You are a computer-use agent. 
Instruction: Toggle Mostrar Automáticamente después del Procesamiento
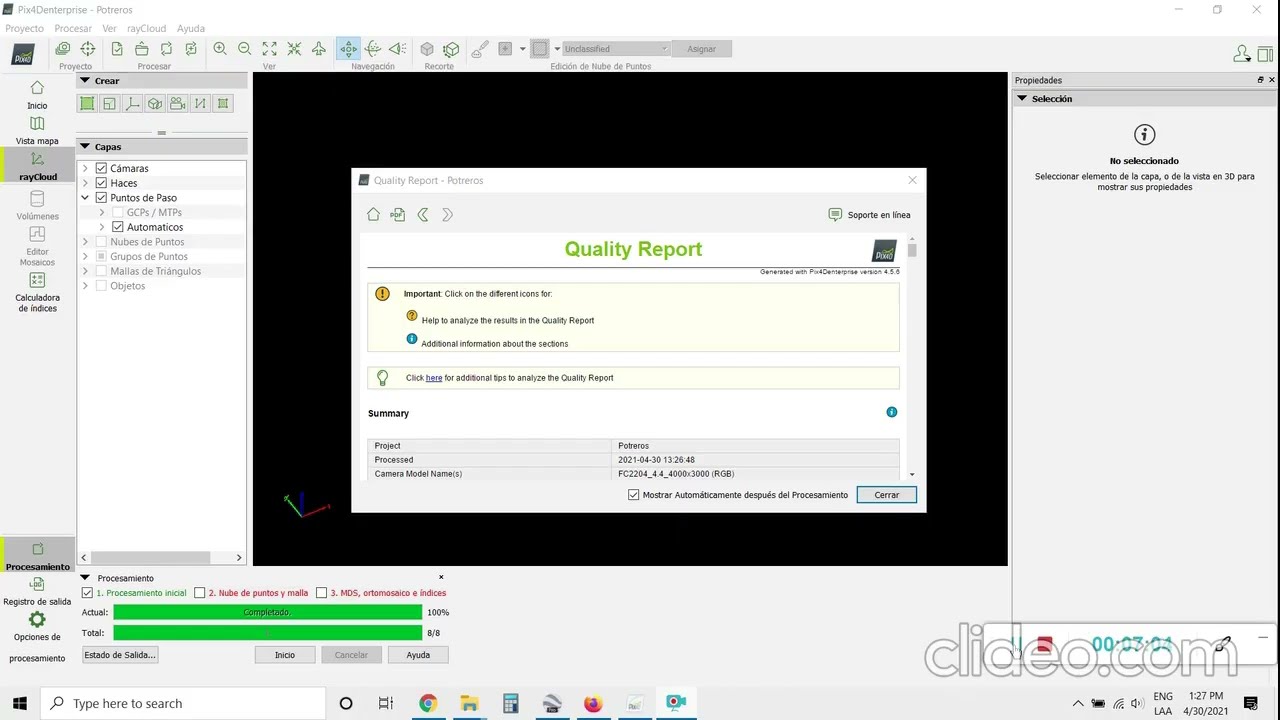click(x=634, y=495)
